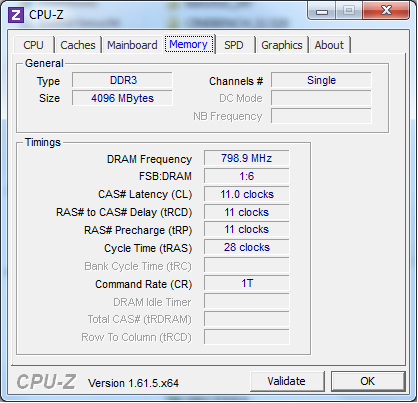
Task: Click the Type label in General
Action: click(x=48, y=82)
